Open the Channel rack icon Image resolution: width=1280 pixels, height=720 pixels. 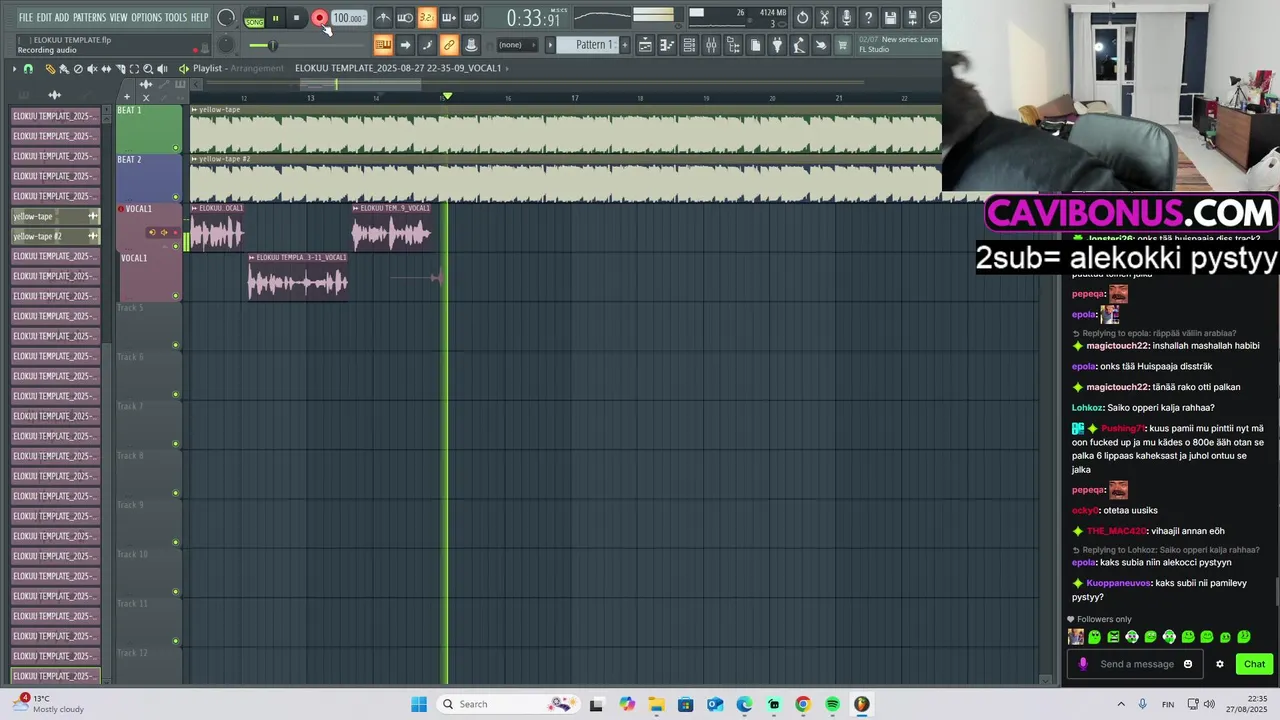click(x=689, y=45)
